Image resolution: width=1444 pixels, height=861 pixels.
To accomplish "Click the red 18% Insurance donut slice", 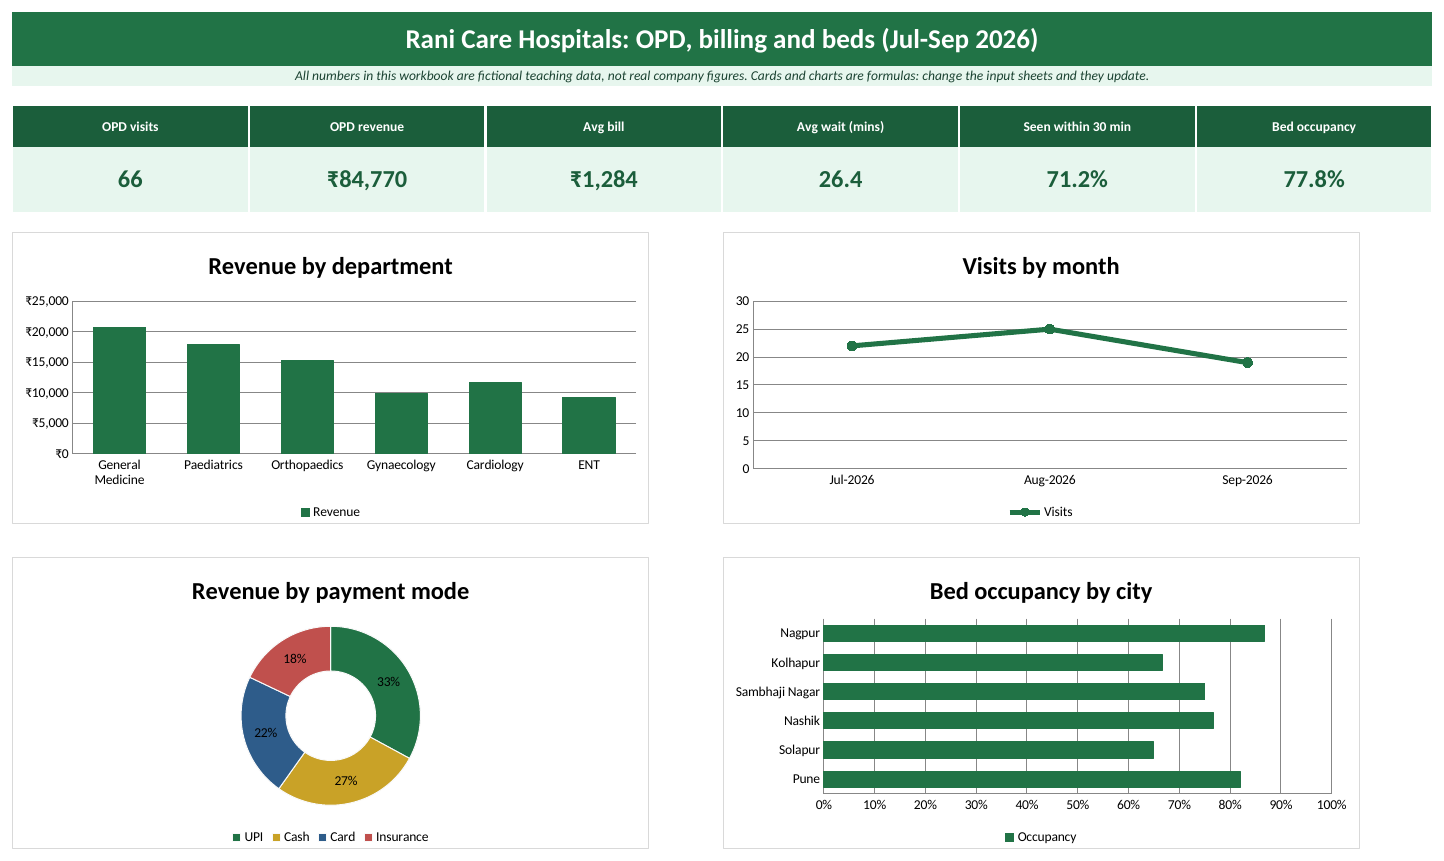I will click(296, 658).
